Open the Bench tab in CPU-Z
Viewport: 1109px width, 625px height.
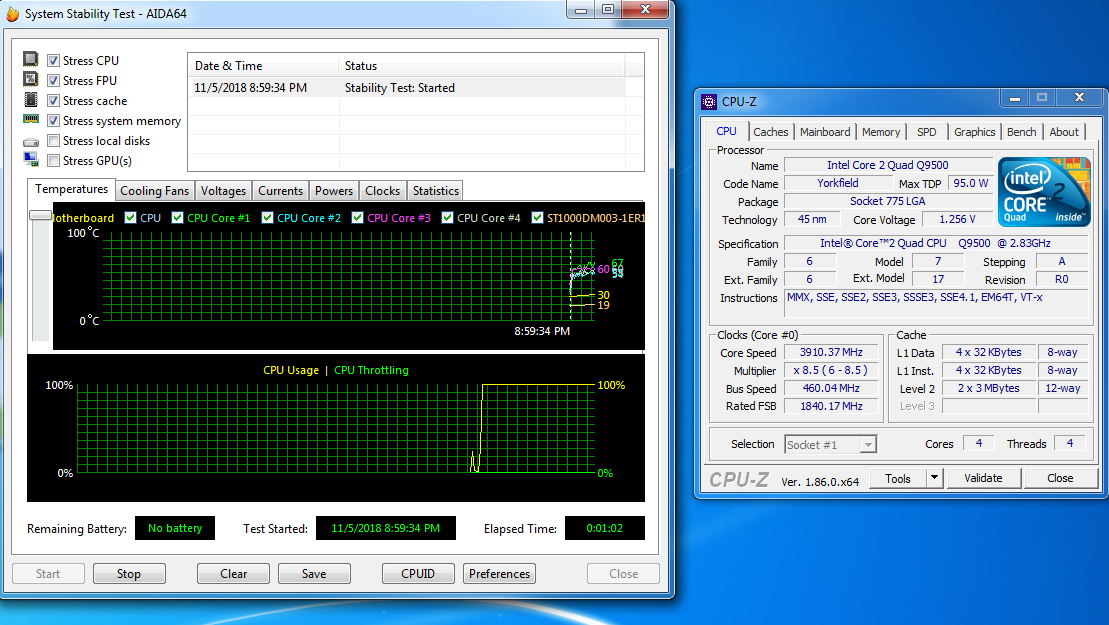pos(1021,132)
